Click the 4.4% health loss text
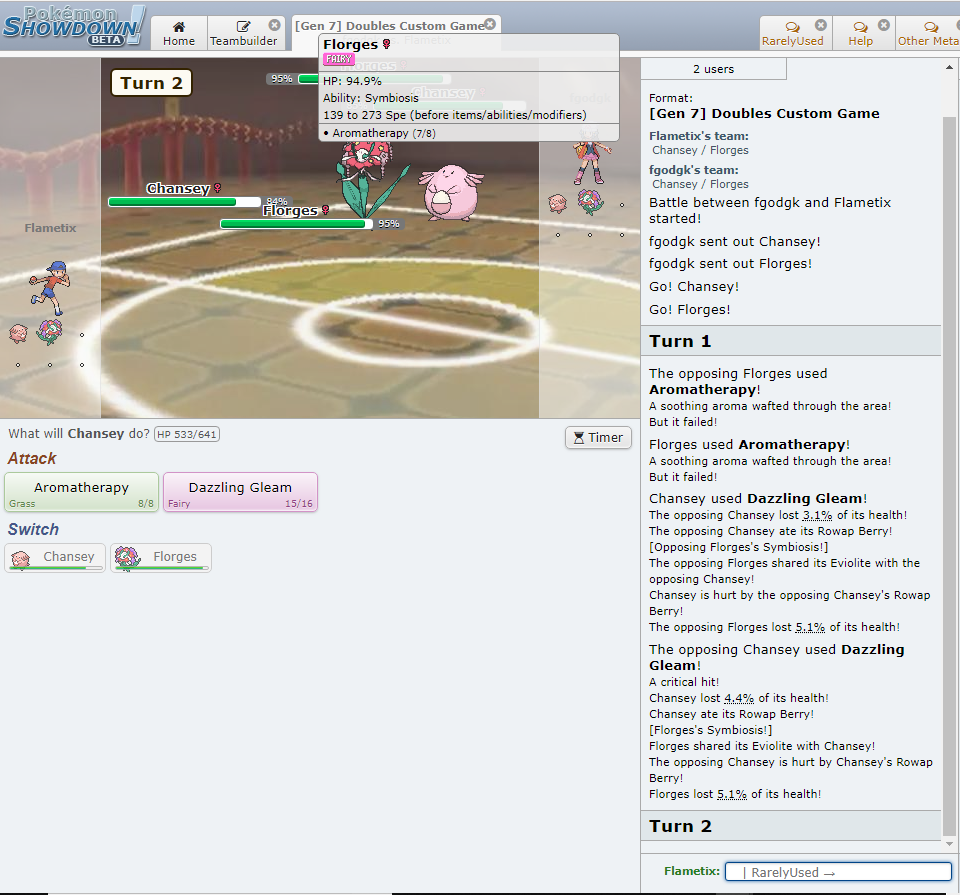 point(739,698)
